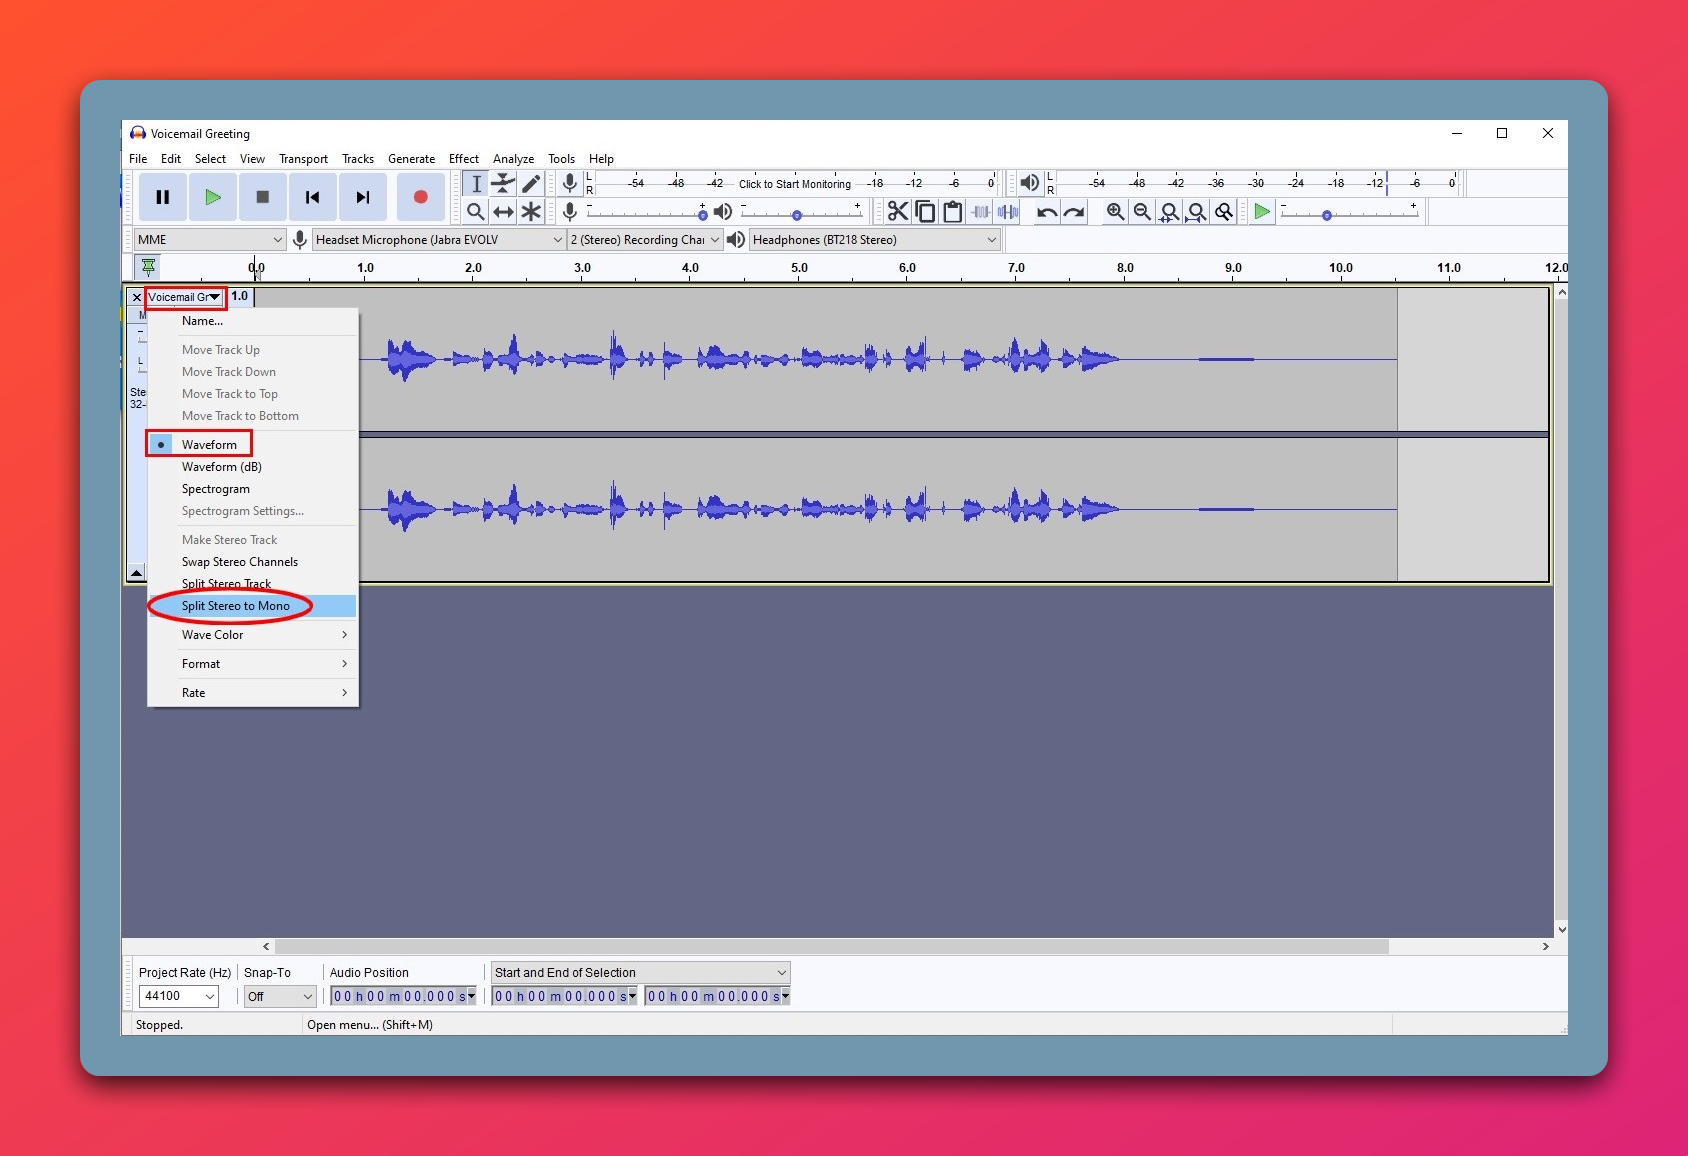Click the Pause button in transport toolbar
The image size is (1688, 1156).
(x=162, y=197)
